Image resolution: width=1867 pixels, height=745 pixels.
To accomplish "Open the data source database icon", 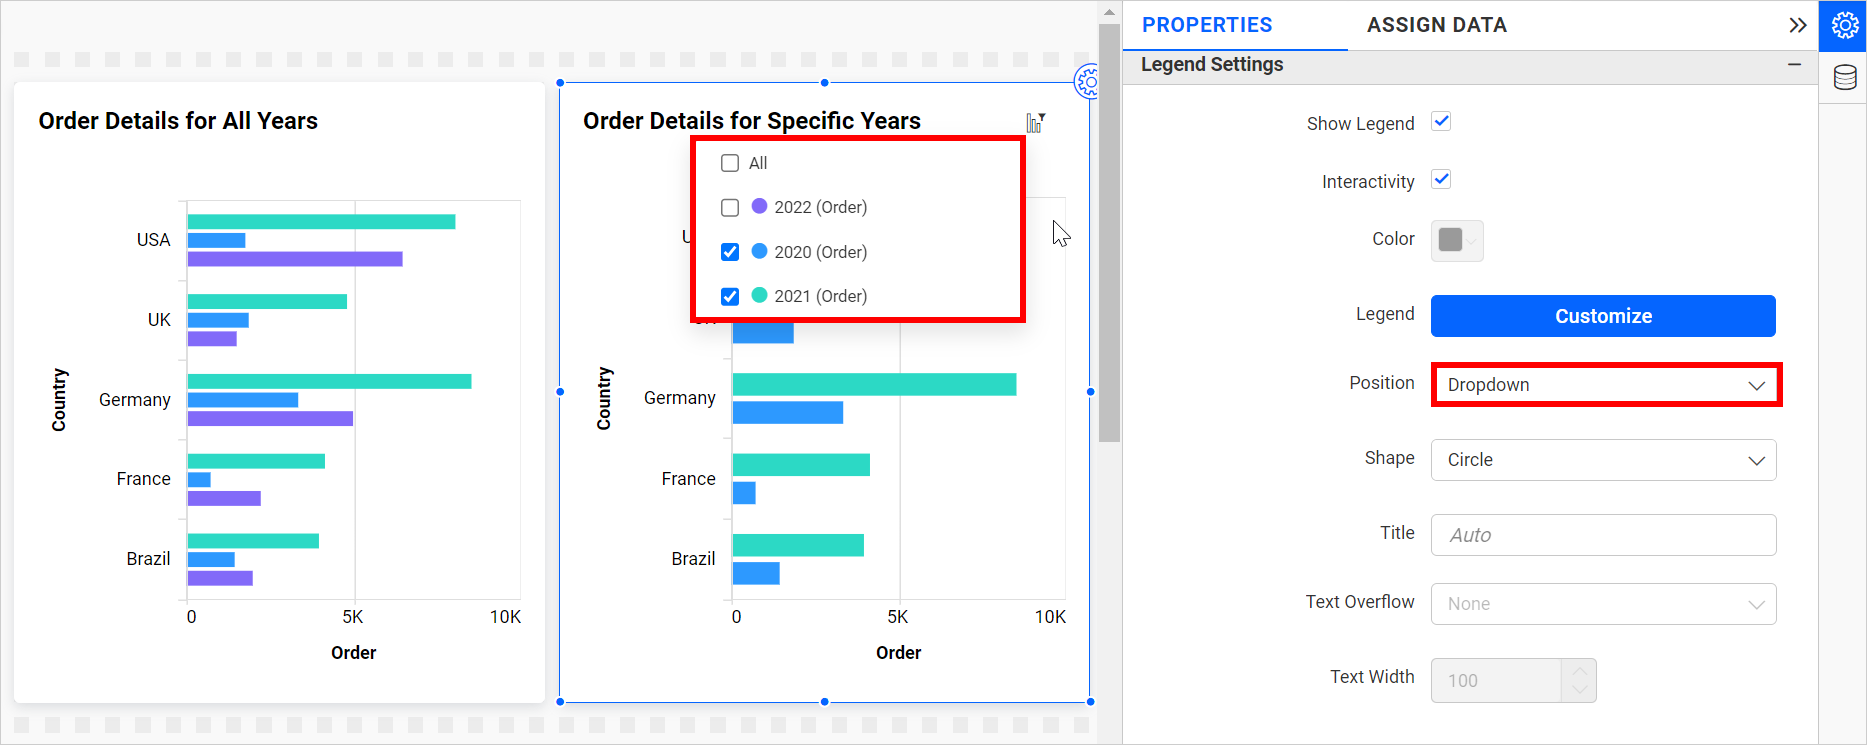I will point(1844,77).
